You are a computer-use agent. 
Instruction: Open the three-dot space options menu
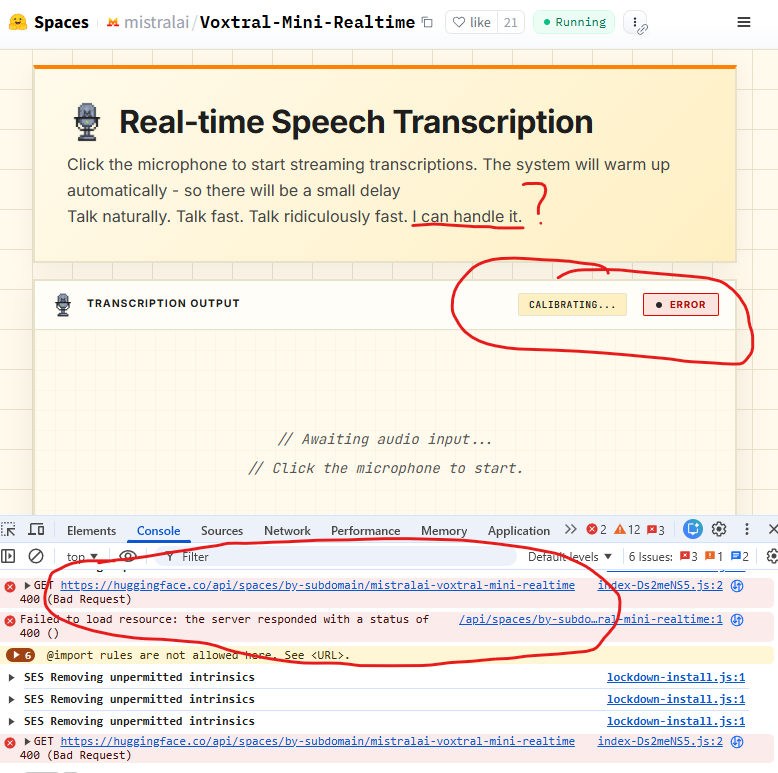coord(635,22)
